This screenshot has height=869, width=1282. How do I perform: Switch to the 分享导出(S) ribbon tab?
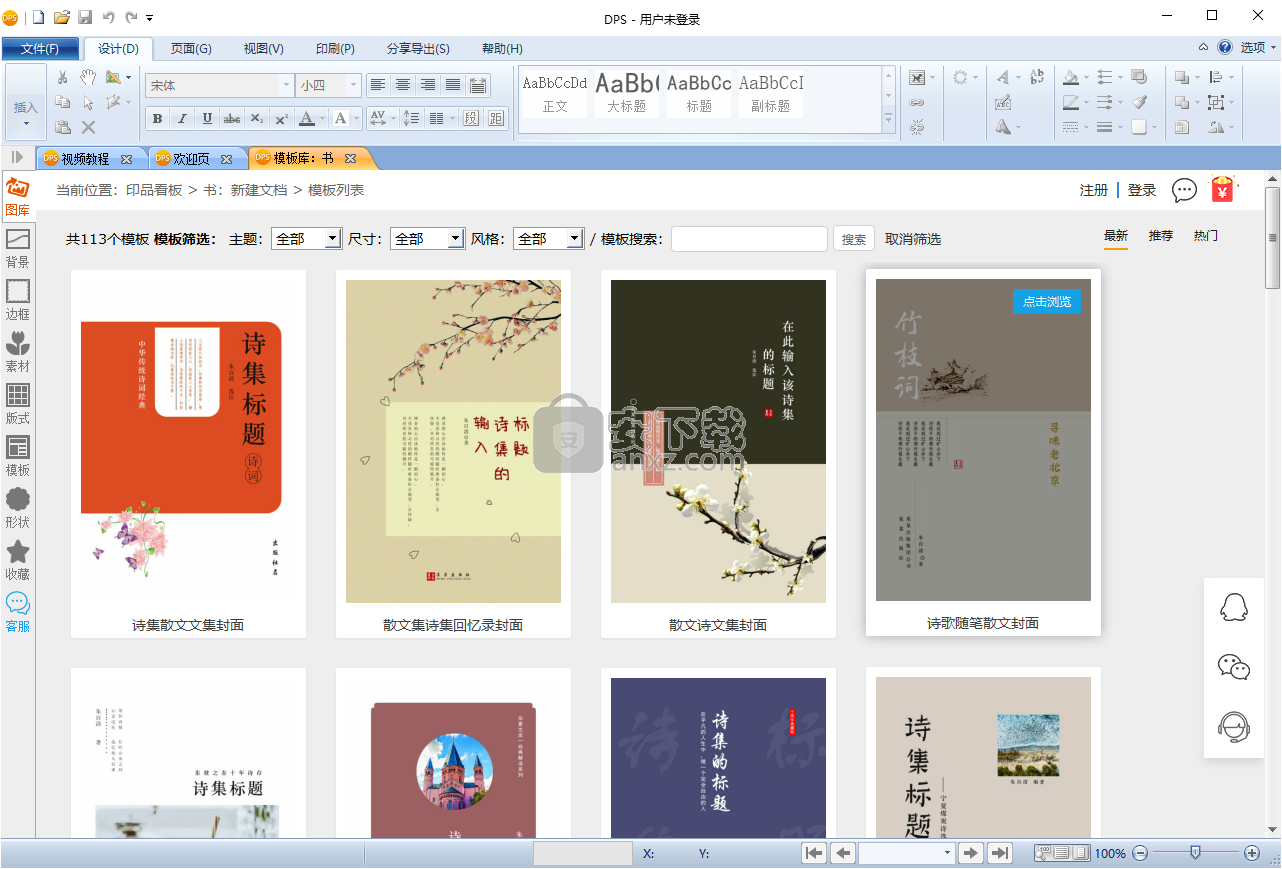tap(418, 49)
